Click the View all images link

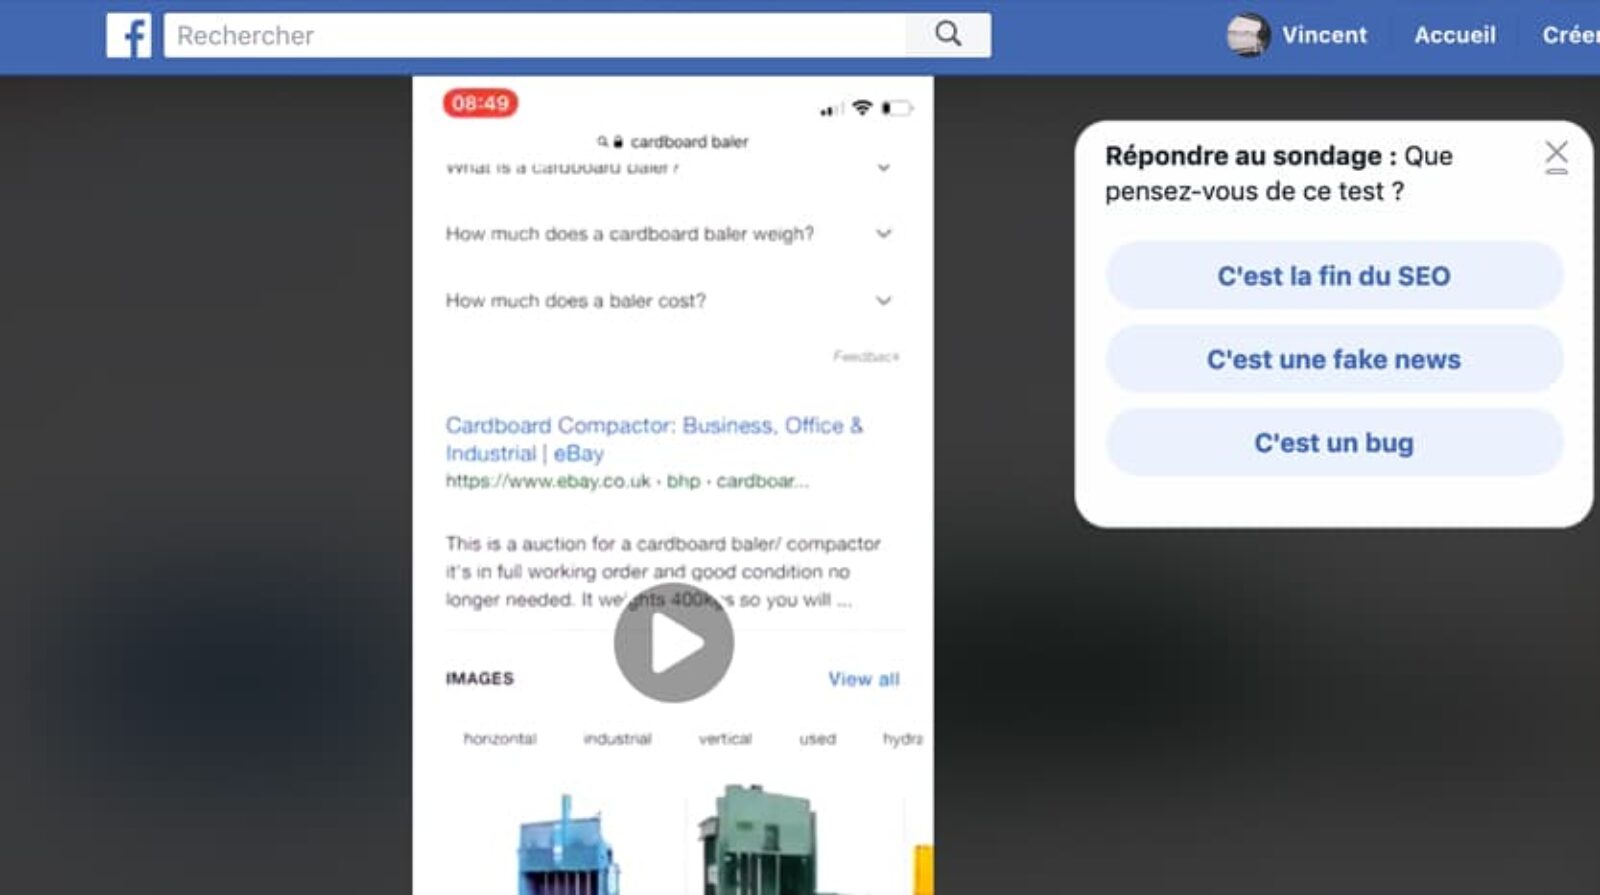(x=864, y=679)
